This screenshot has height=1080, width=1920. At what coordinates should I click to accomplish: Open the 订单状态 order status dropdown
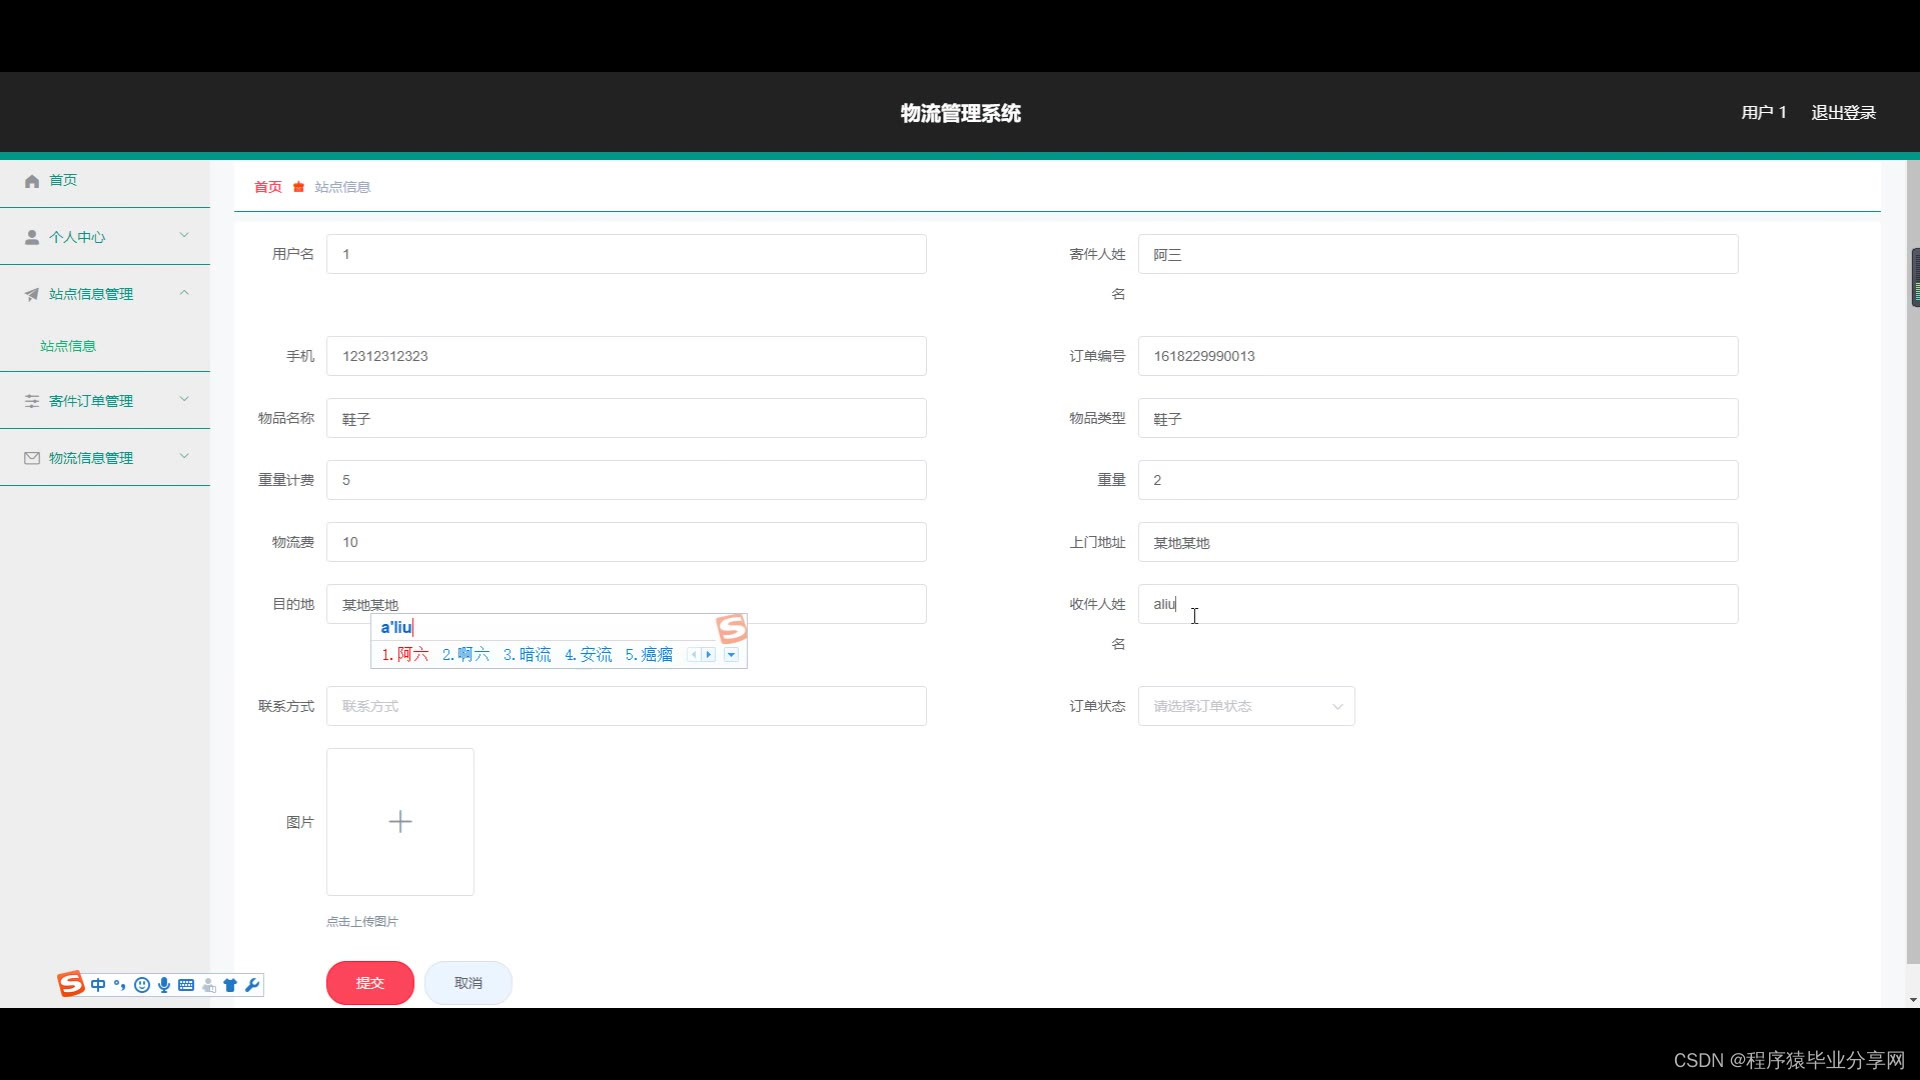[x=1246, y=706]
